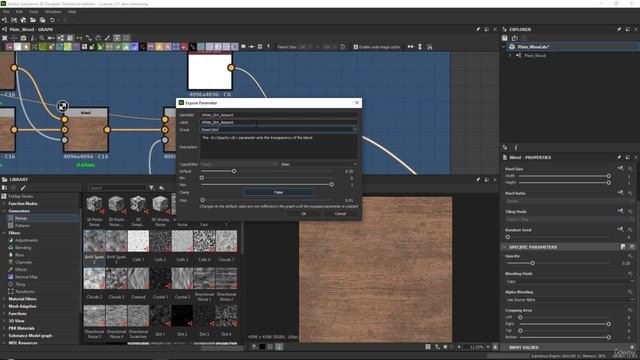Click the info icon above Properties panel
The image size is (640, 360).
pos(516,147)
